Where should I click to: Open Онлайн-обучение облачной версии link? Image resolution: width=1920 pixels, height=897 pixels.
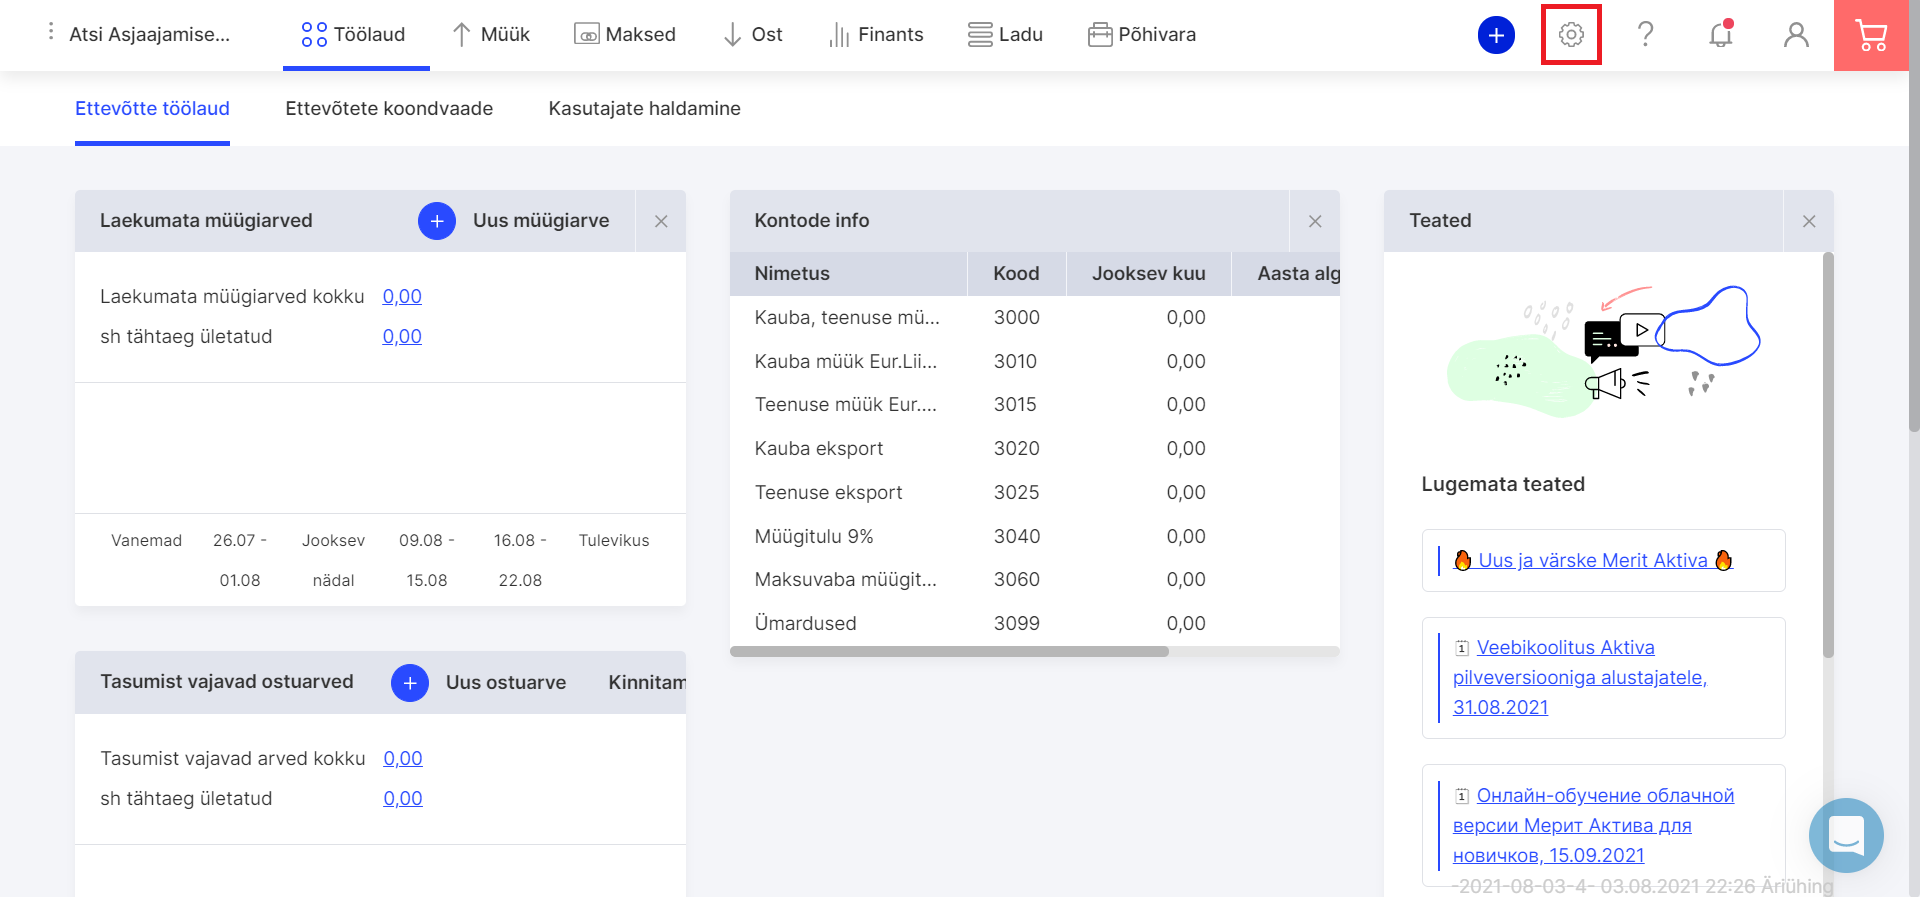pos(1594,826)
